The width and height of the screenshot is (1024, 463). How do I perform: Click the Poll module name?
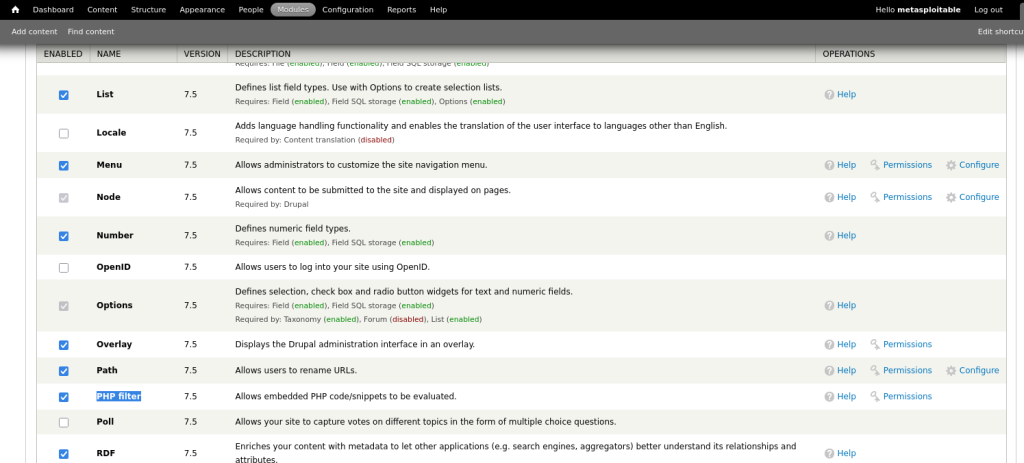pyautogui.click(x=105, y=422)
